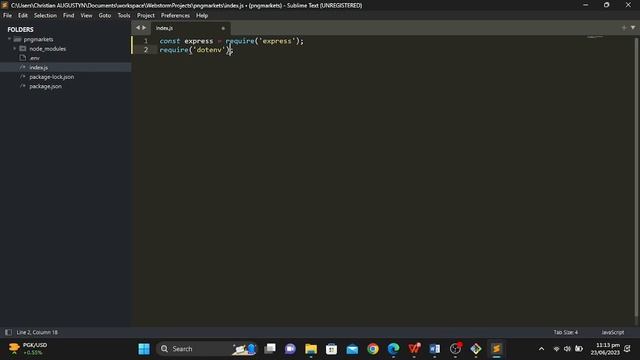Image resolution: width=640 pixels, height=360 pixels.
Task: Open Microsoft Word from taskbar
Action: pos(435,349)
